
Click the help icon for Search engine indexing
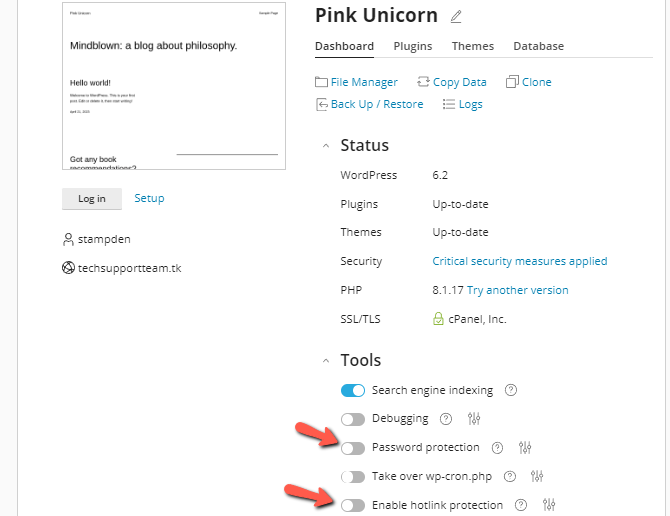pos(510,390)
